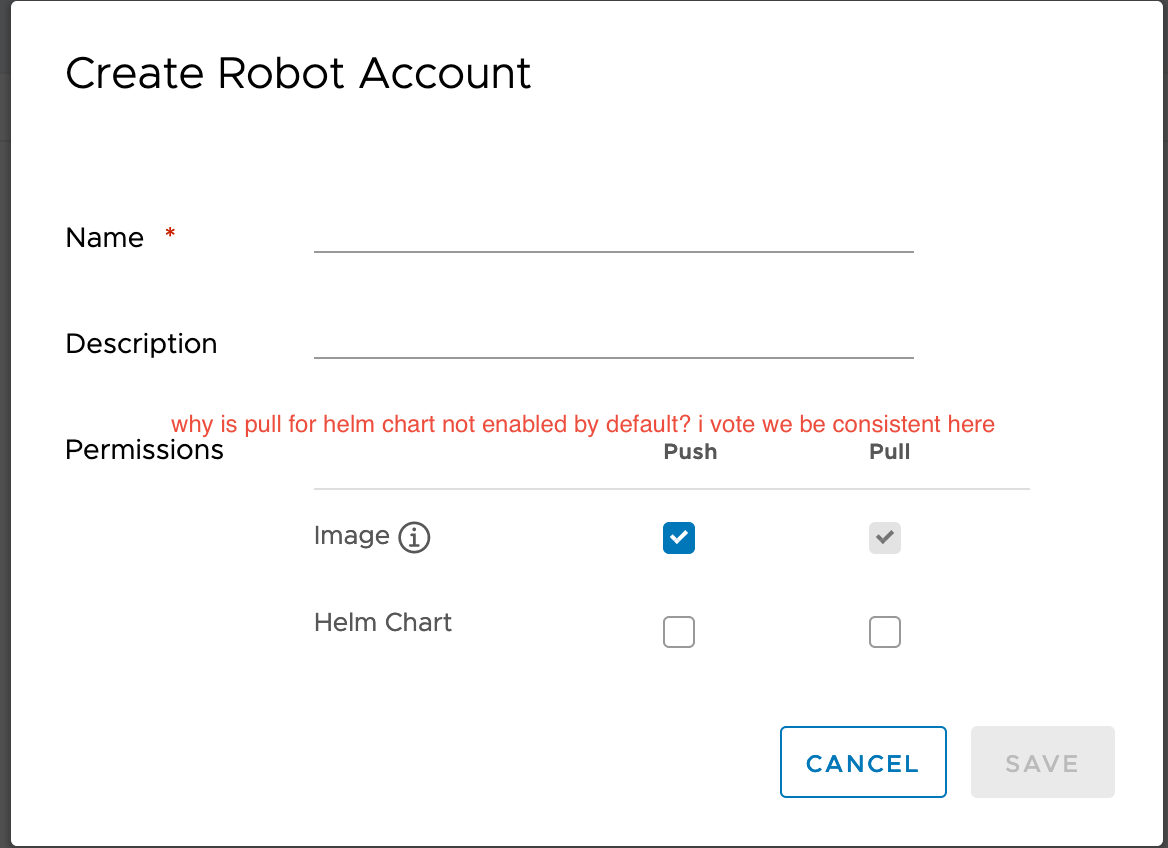Image resolution: width=1168 pixels, height=848 pixels.
Task: Click the disabled Pull checkbox for Image
Action: point(885,537)
